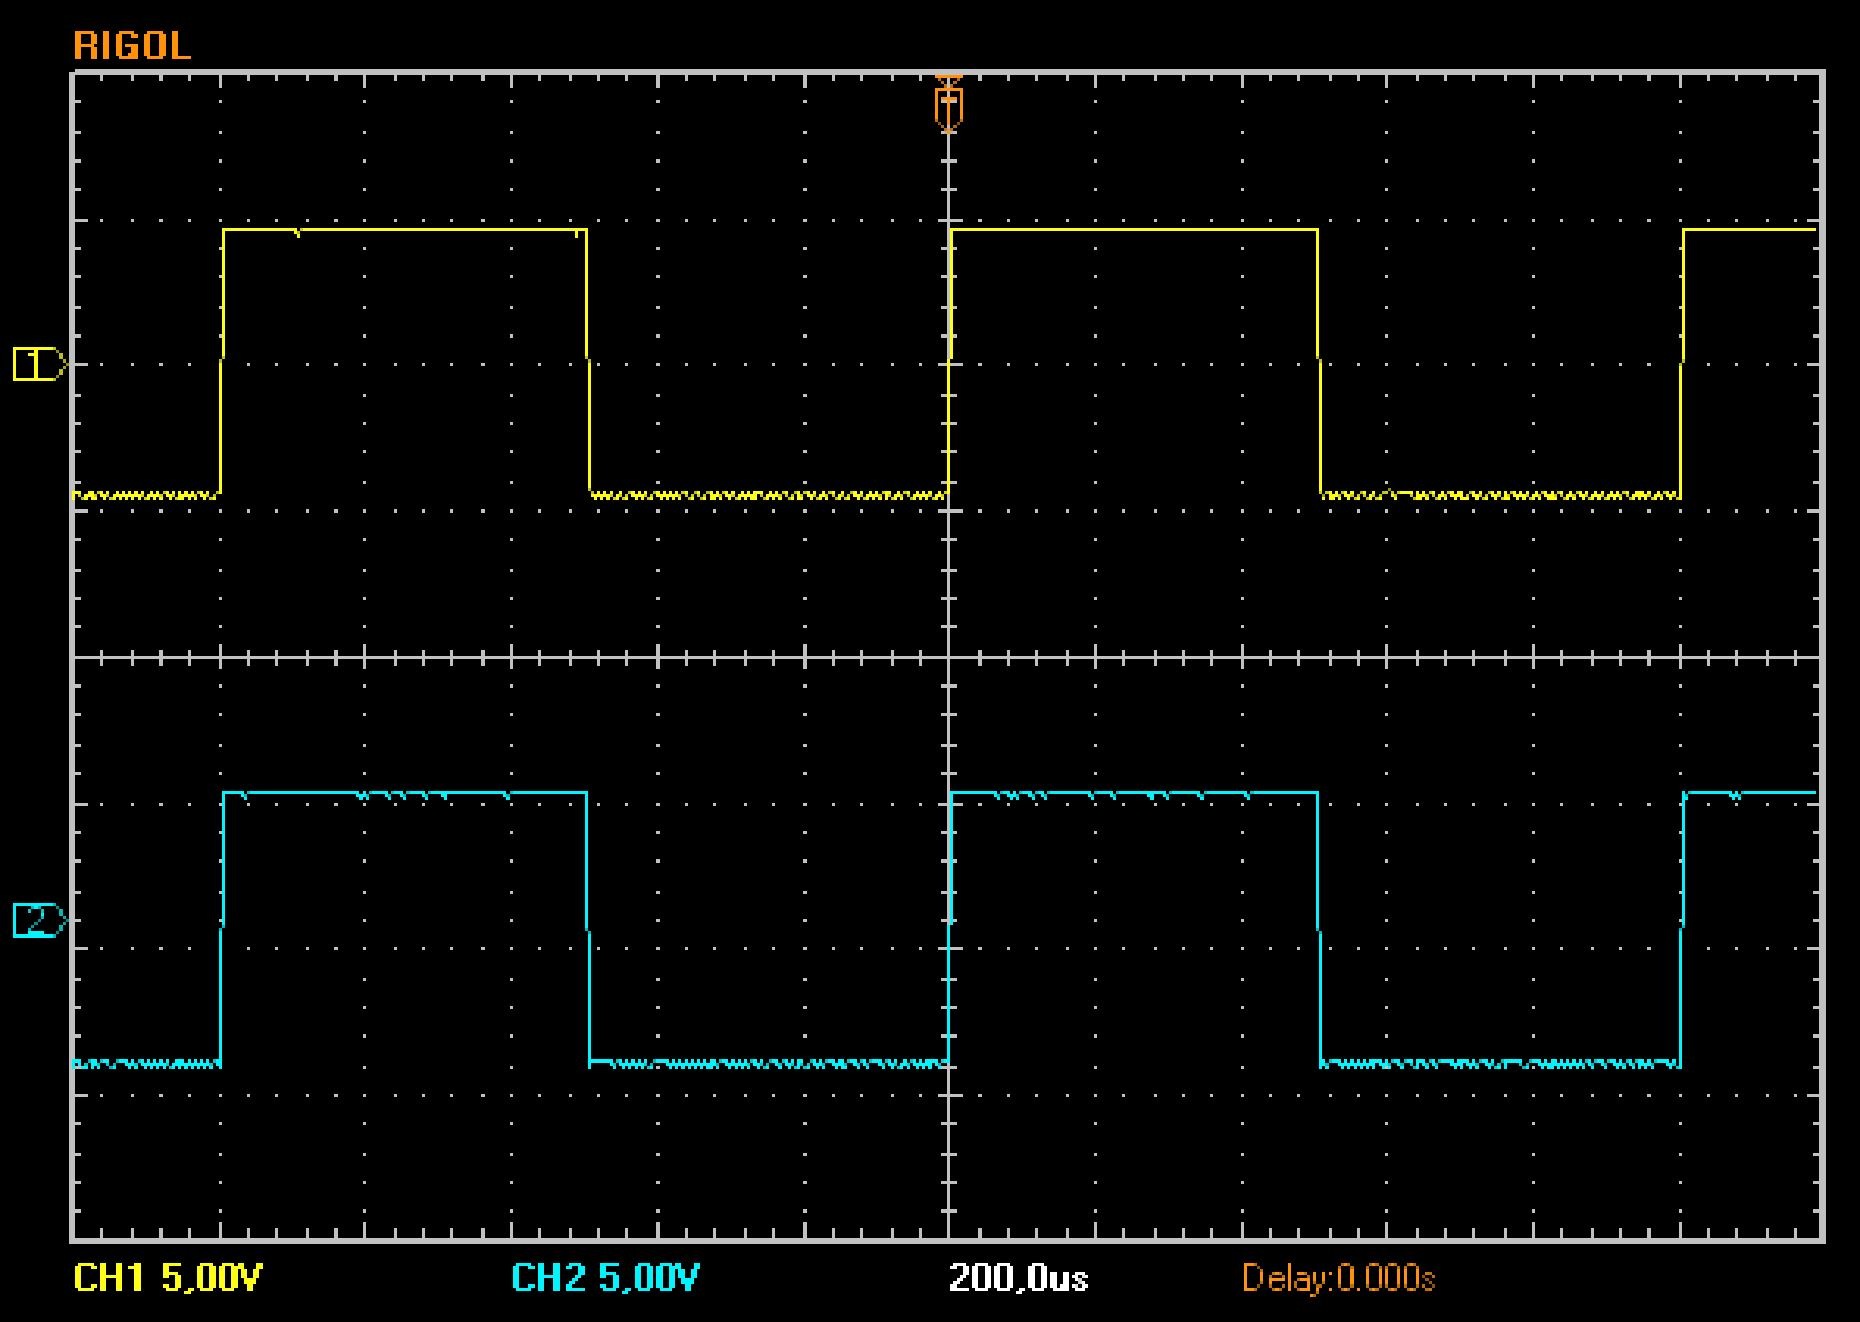1860x1322 pixels.
Task: Click the CH1 5.00V scale readout
Action: pos(169,1277)
